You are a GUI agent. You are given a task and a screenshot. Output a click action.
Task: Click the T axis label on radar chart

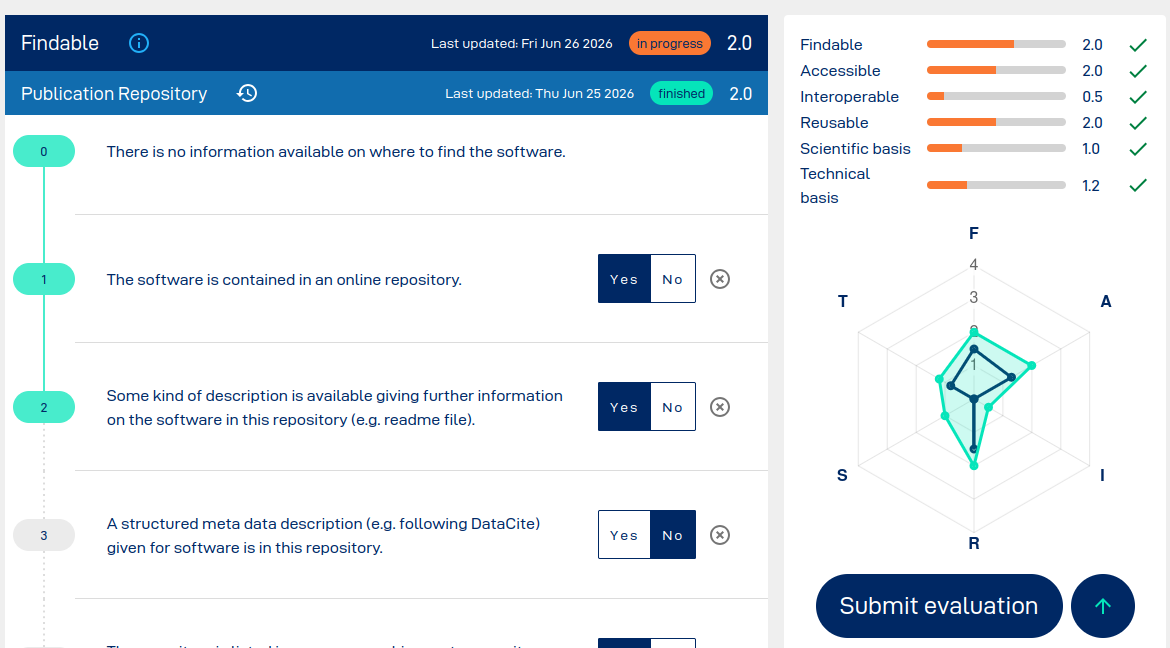pyautogui.click(x=842, y=302)
